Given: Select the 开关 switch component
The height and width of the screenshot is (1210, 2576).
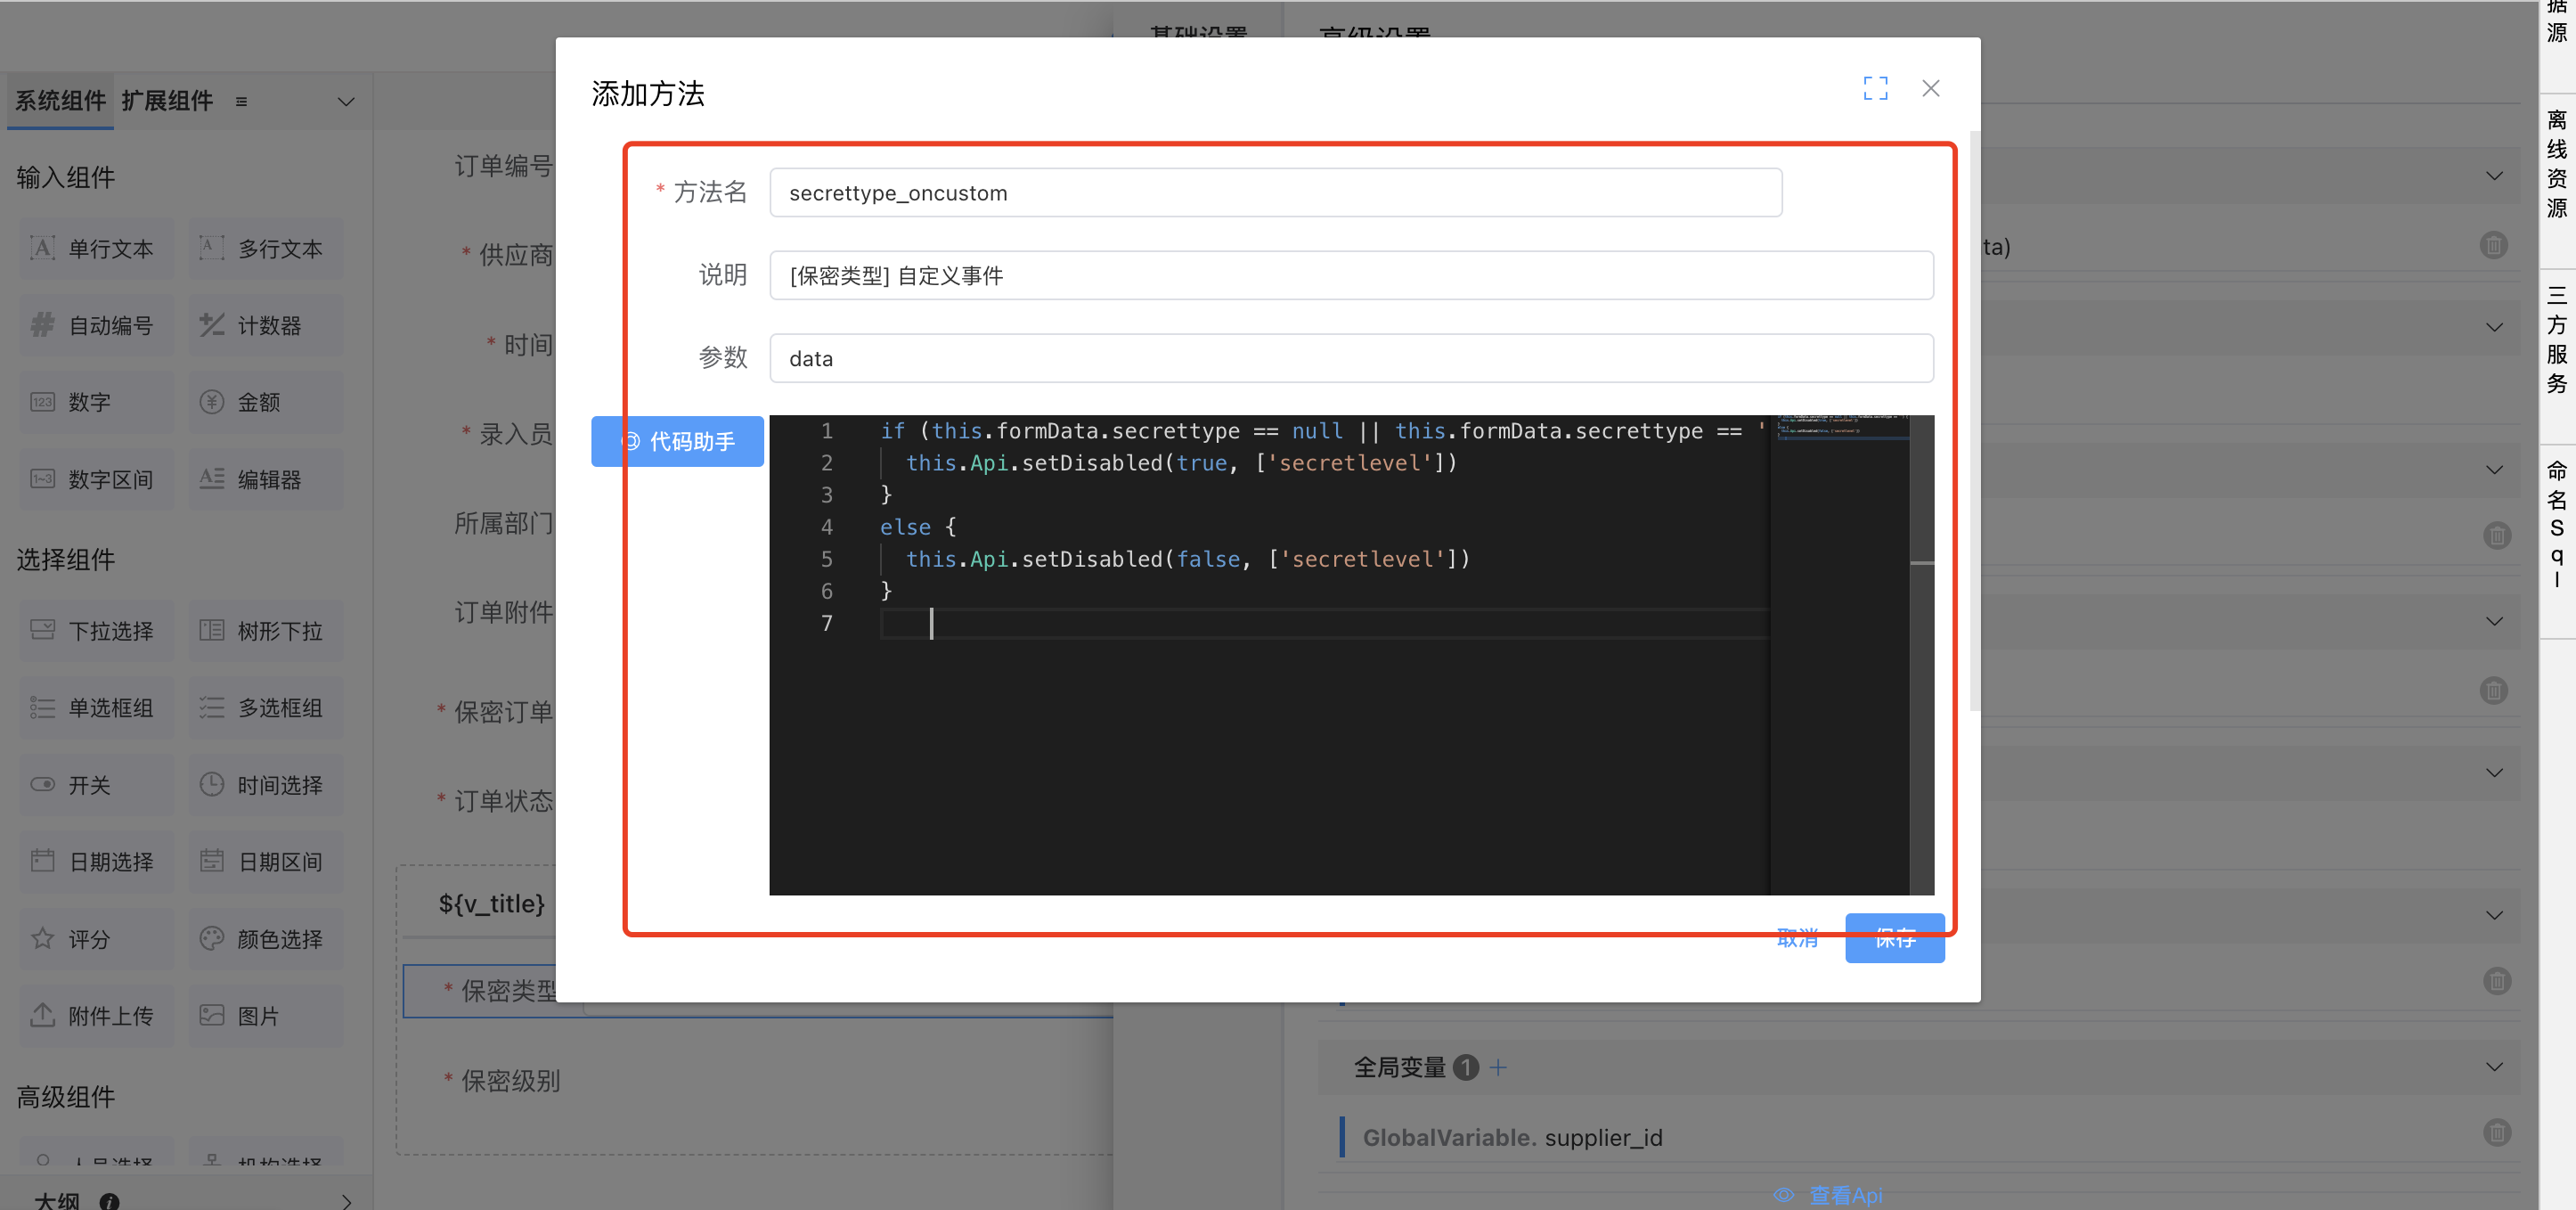Looking at the screenshot, I should coord(96,785).
